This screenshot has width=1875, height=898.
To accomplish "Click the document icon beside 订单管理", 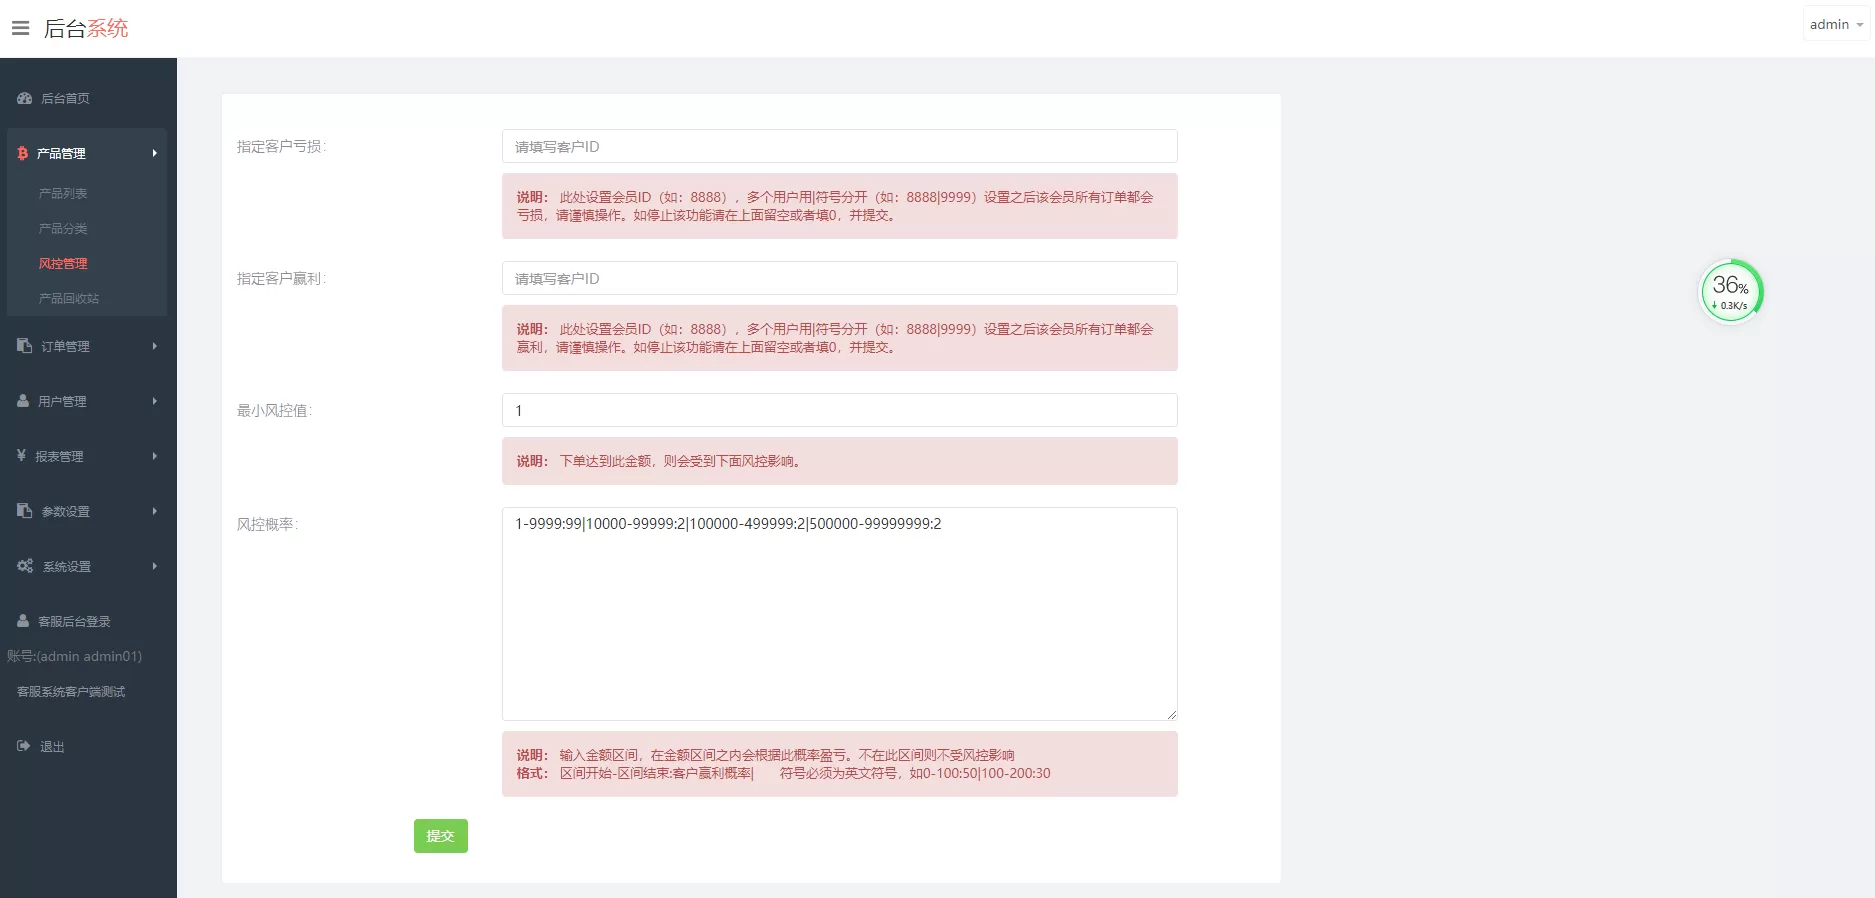I will pos(25,346).
